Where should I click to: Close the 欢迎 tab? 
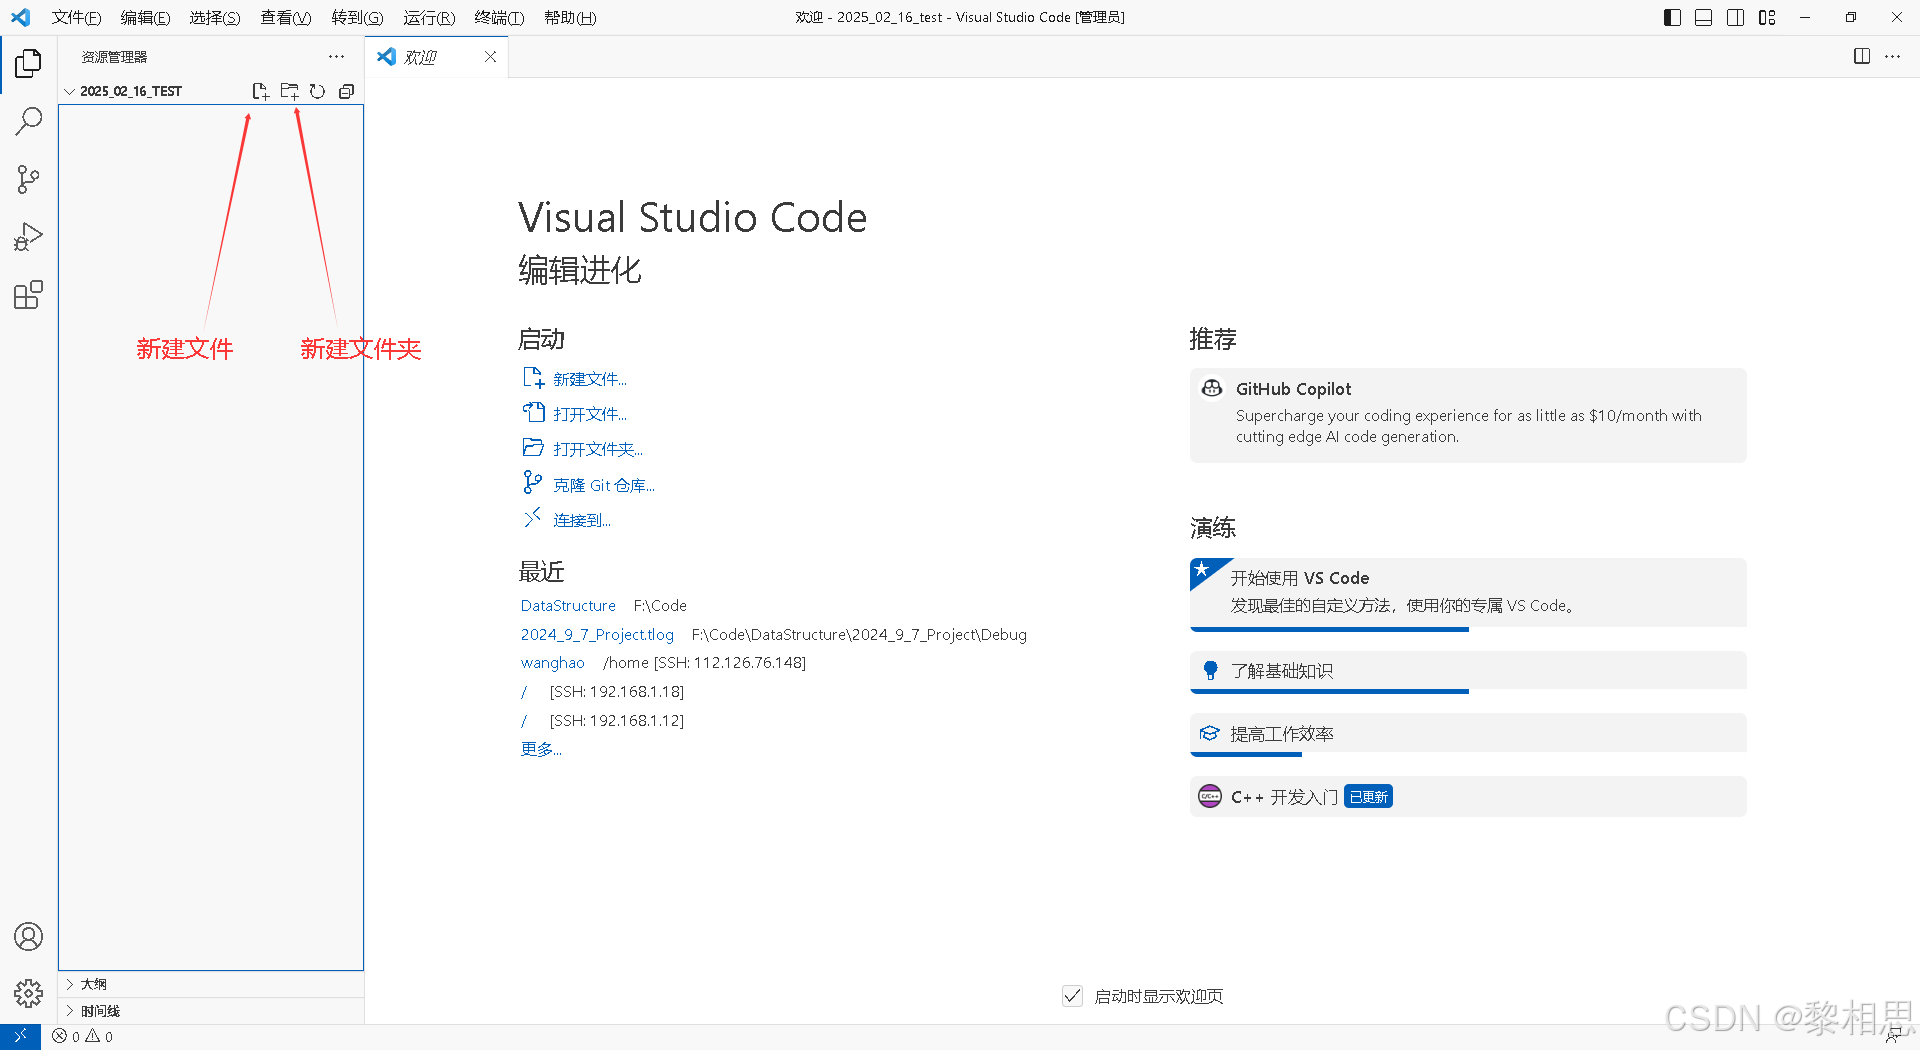(490, 57)
